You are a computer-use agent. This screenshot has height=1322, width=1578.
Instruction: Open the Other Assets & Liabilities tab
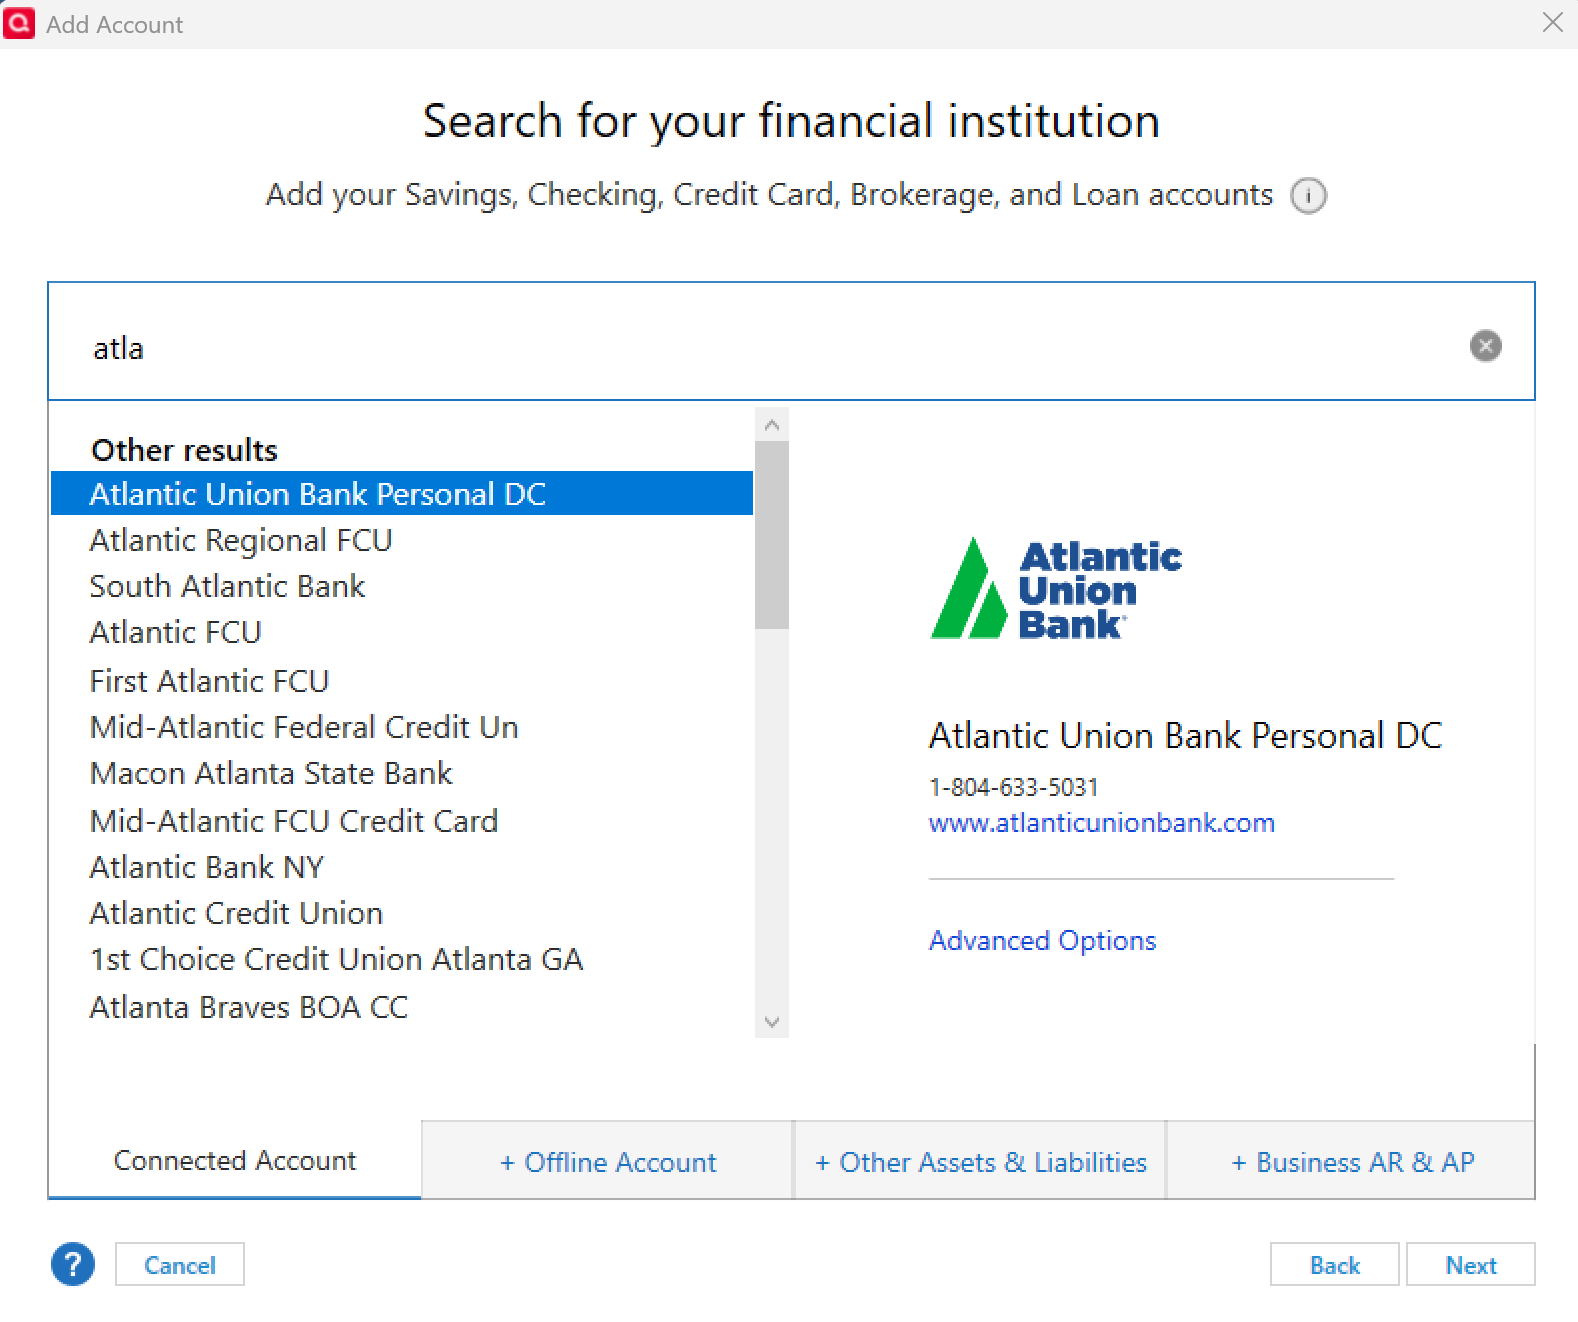[x=980, y=1162]
